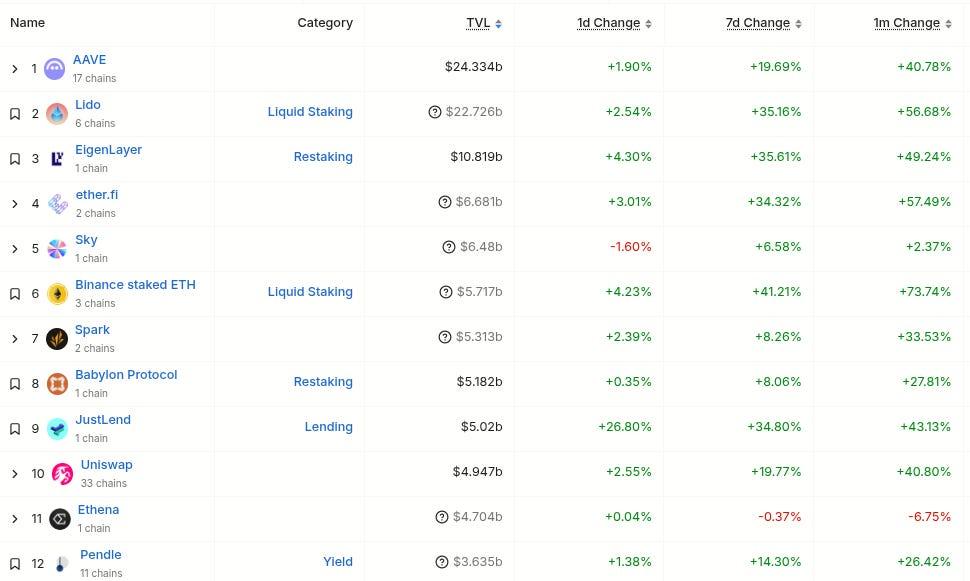Click the Babylon Protocol logo icon
Screen dimensions: 970x581
[x=57, y=383]
